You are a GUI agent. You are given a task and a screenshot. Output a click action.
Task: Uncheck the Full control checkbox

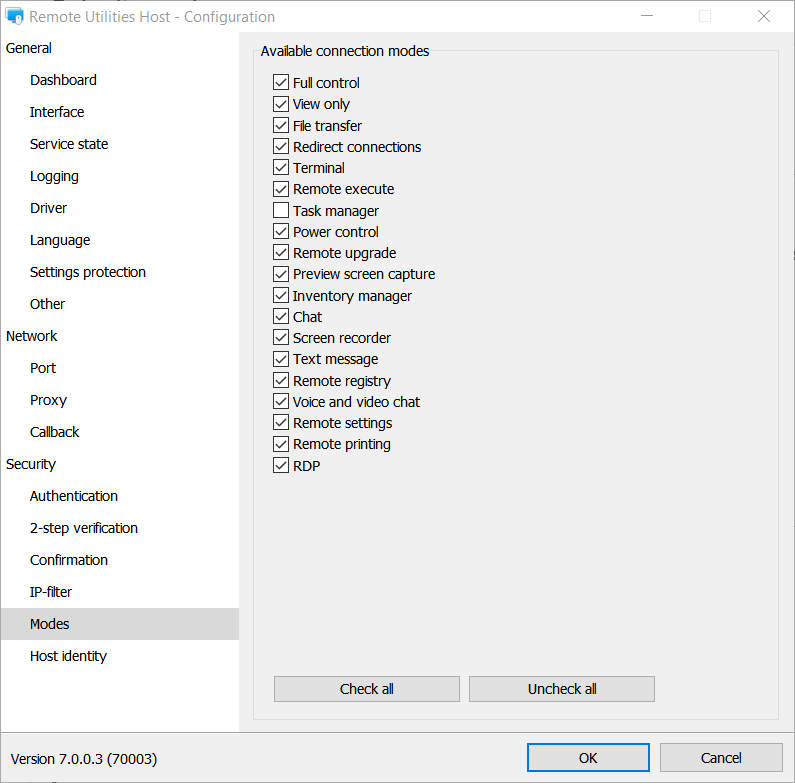pyautogui.click(x=281, y=83)
